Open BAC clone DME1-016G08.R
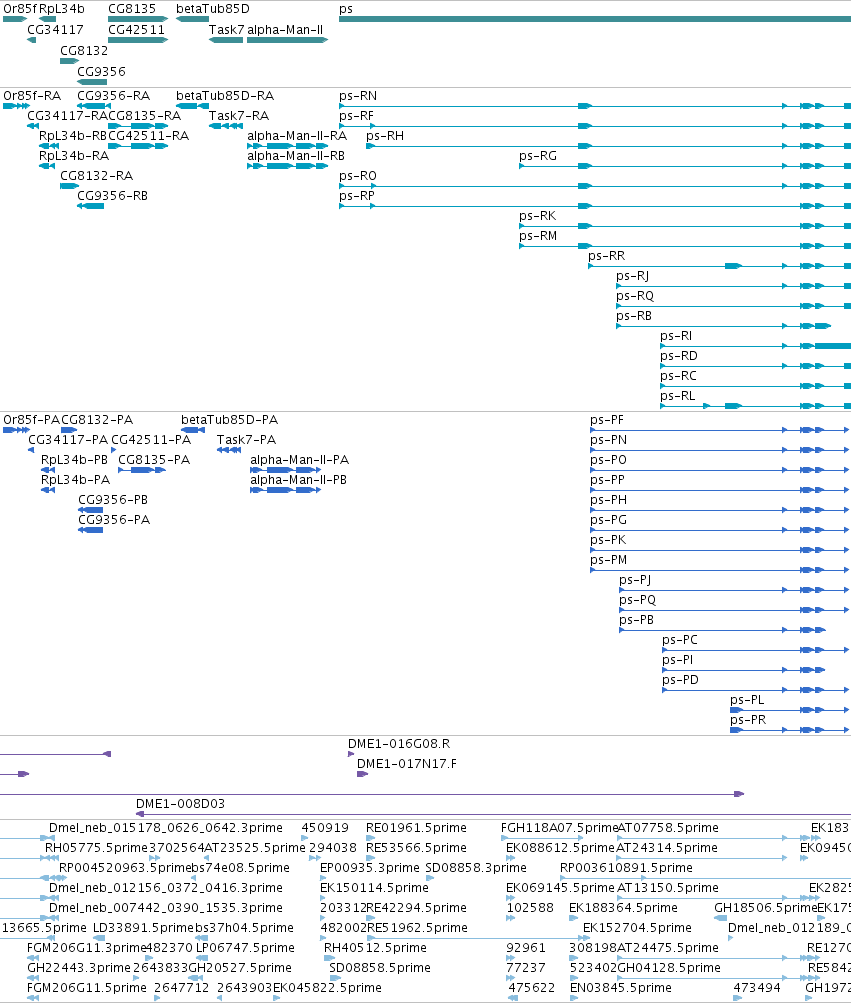 coord(399,744)
